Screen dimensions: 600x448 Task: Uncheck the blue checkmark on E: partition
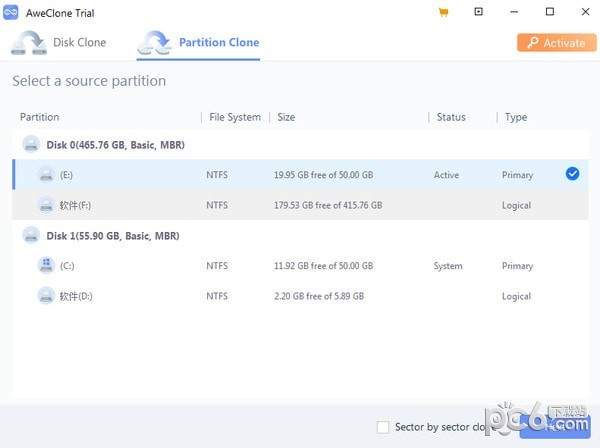572,174
